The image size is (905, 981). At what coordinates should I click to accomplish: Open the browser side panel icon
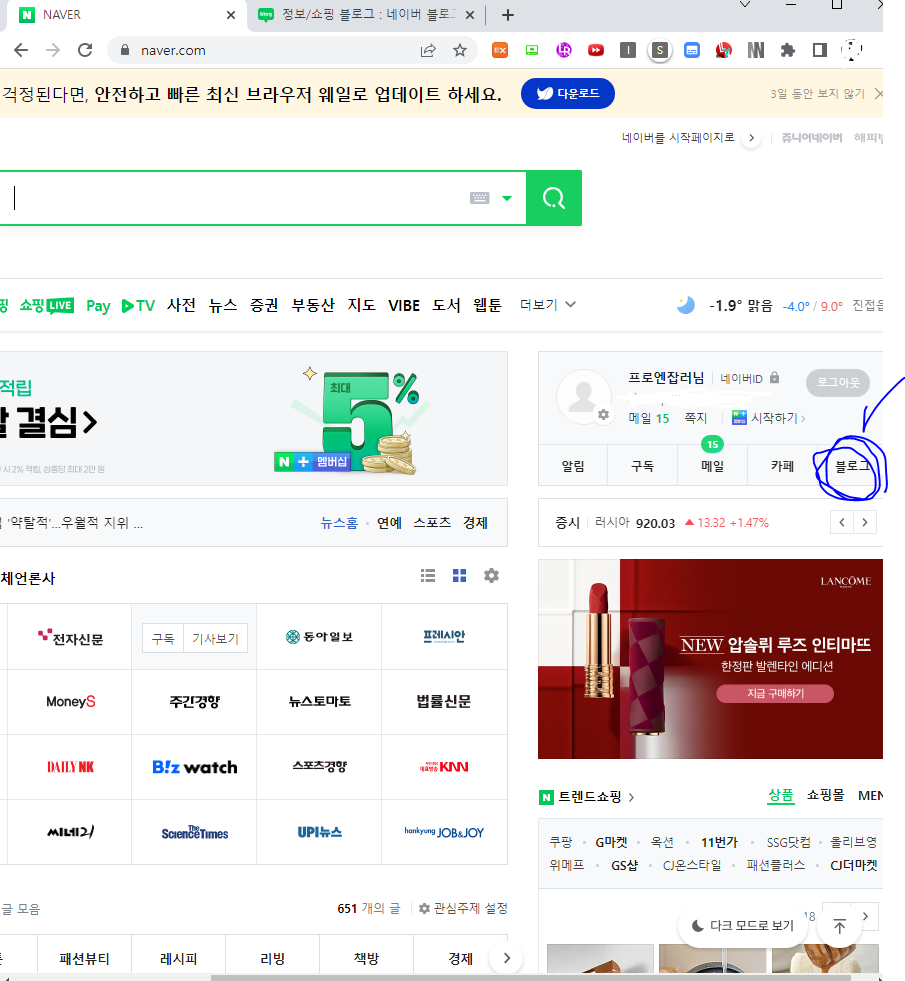coord(819,50)
